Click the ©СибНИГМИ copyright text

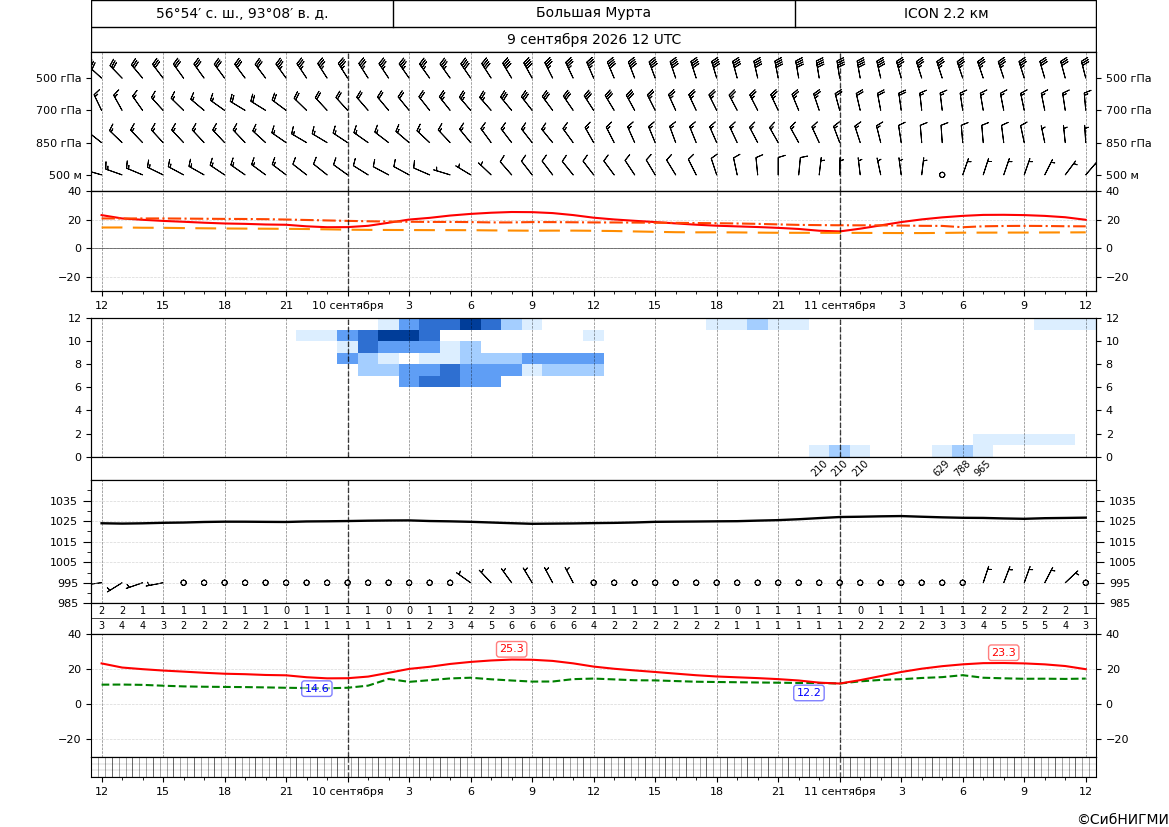1122,819
